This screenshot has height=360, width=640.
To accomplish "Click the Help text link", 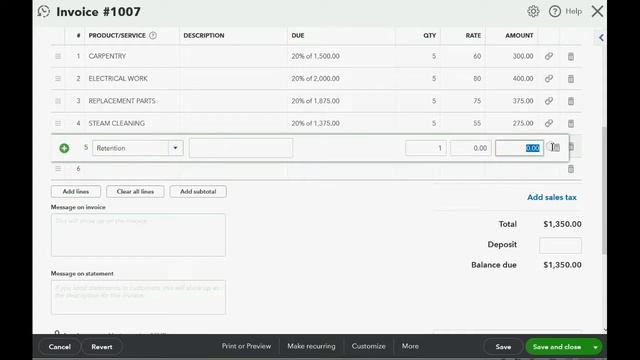I will click(573, 11).
